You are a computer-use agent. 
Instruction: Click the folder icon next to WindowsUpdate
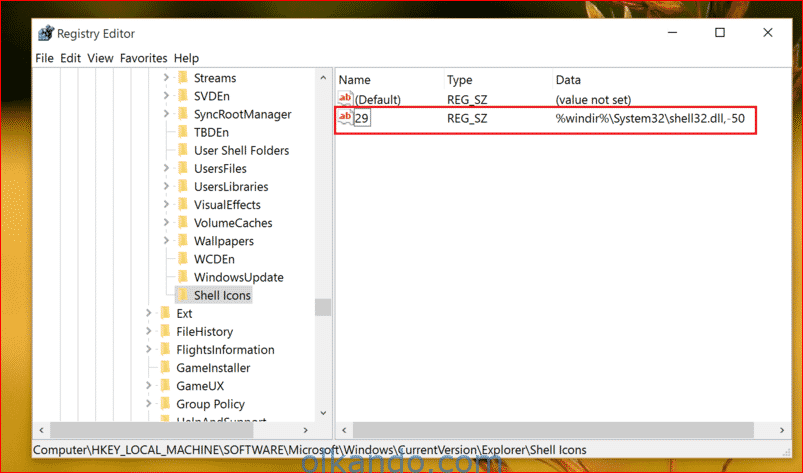[183, 277]
